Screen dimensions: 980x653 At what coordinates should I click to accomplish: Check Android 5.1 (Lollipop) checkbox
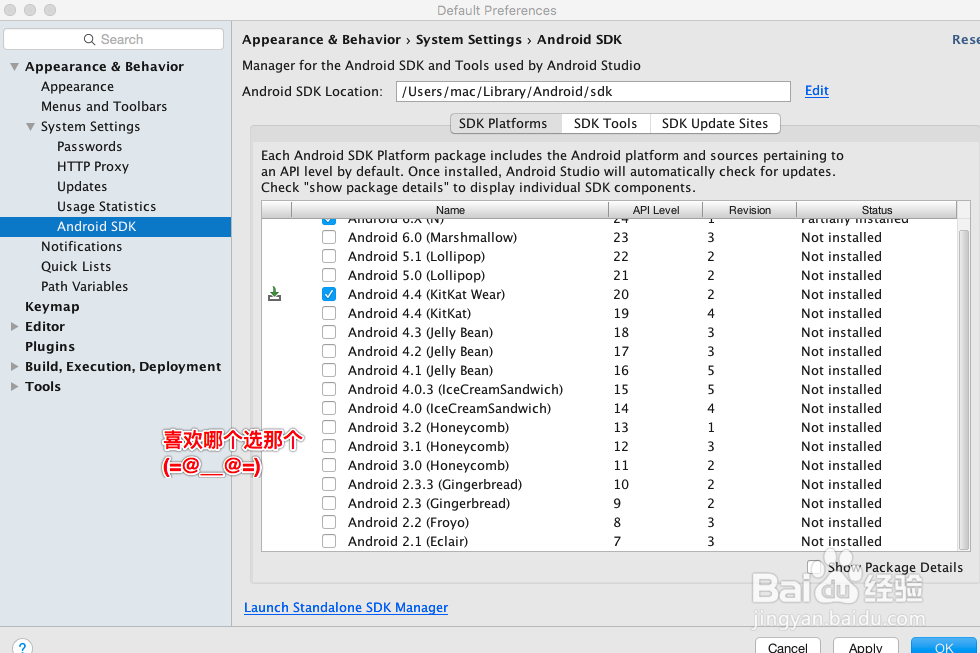[329, 256]
